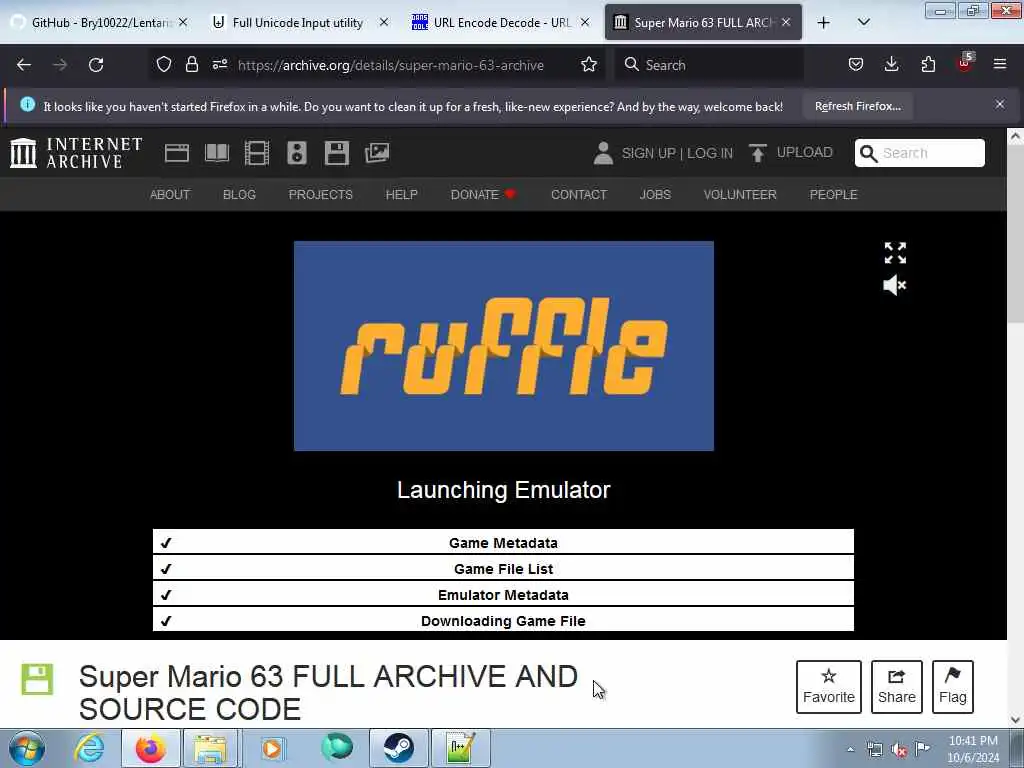
Task: Open the Extensions puzzle icon
Action: coord(928,65)
